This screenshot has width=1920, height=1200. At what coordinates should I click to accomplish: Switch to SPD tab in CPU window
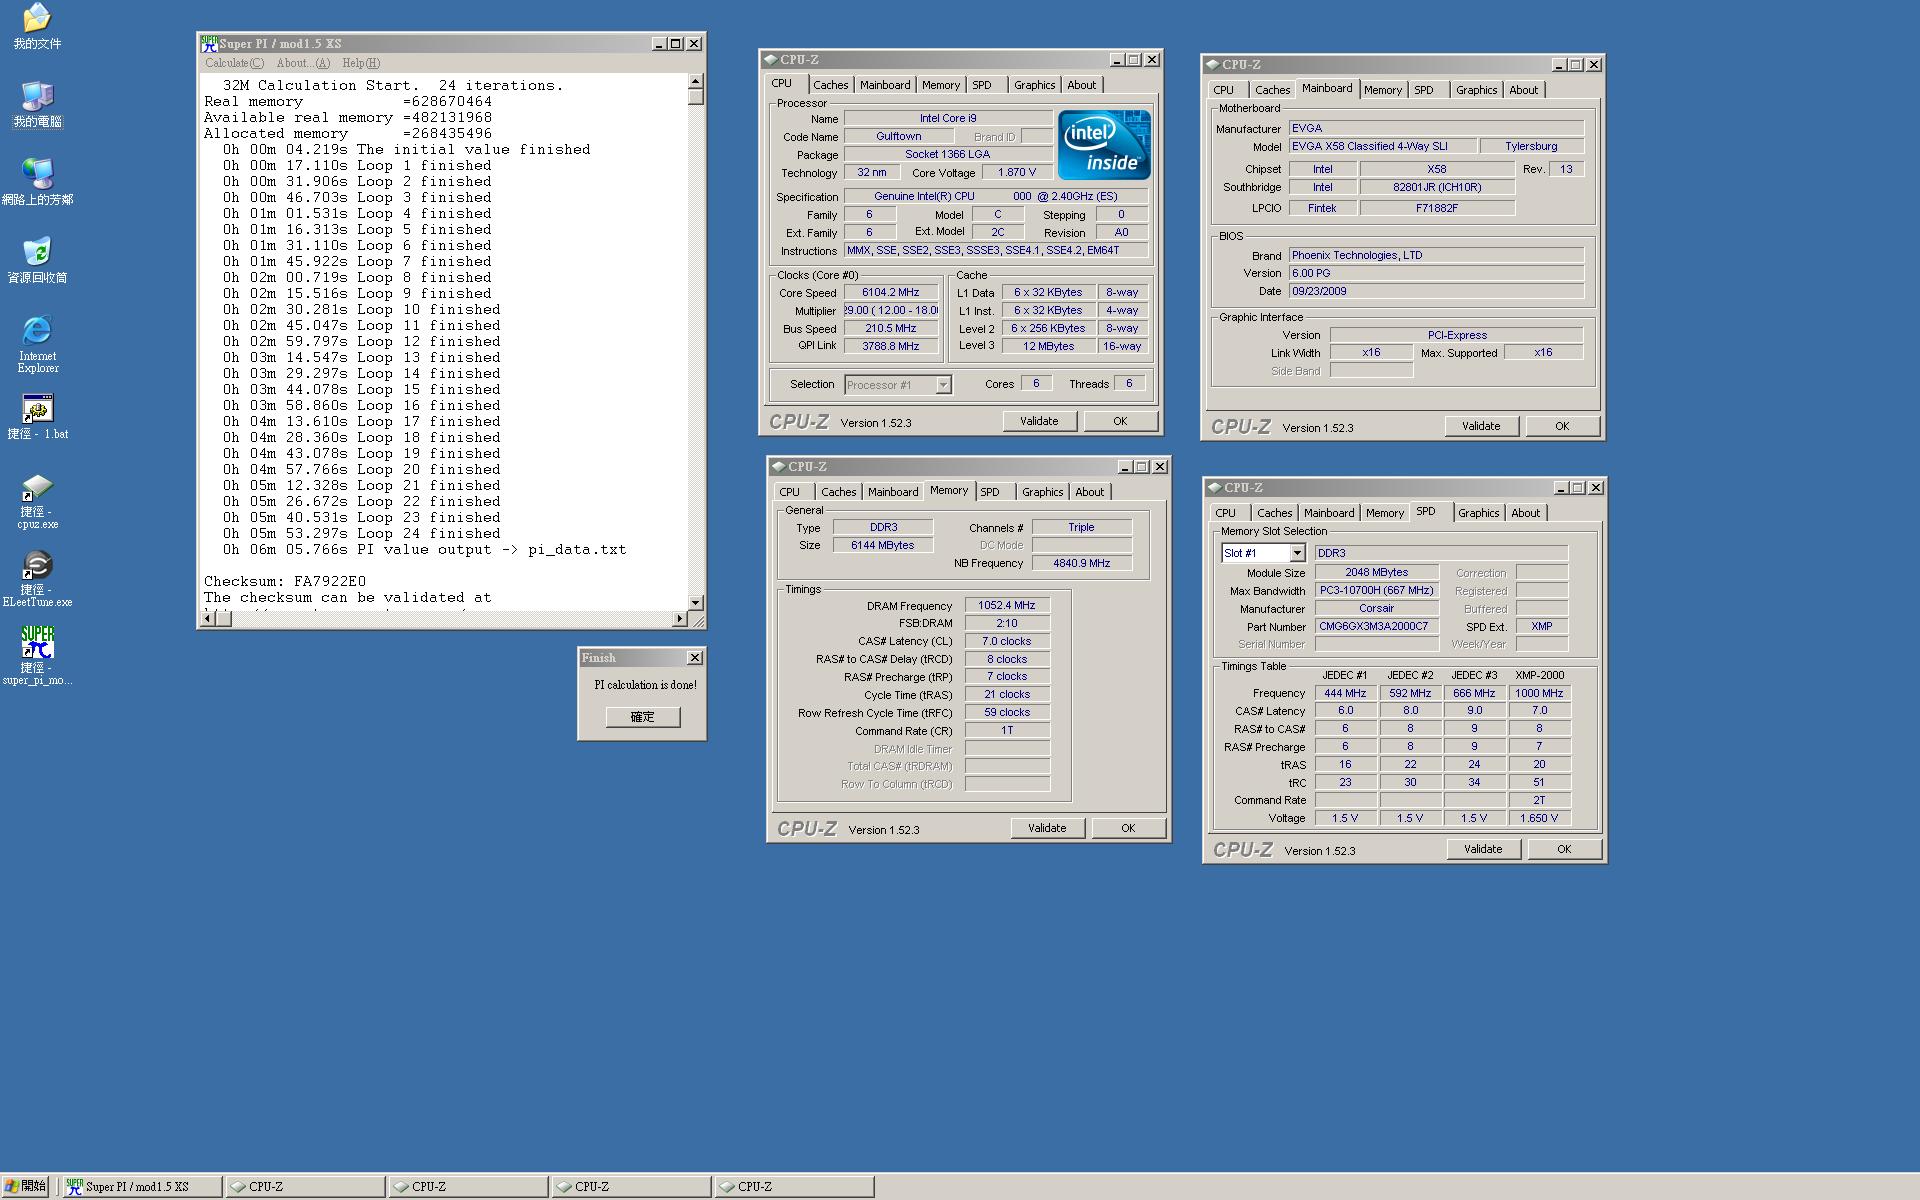(x=982, y=85)
